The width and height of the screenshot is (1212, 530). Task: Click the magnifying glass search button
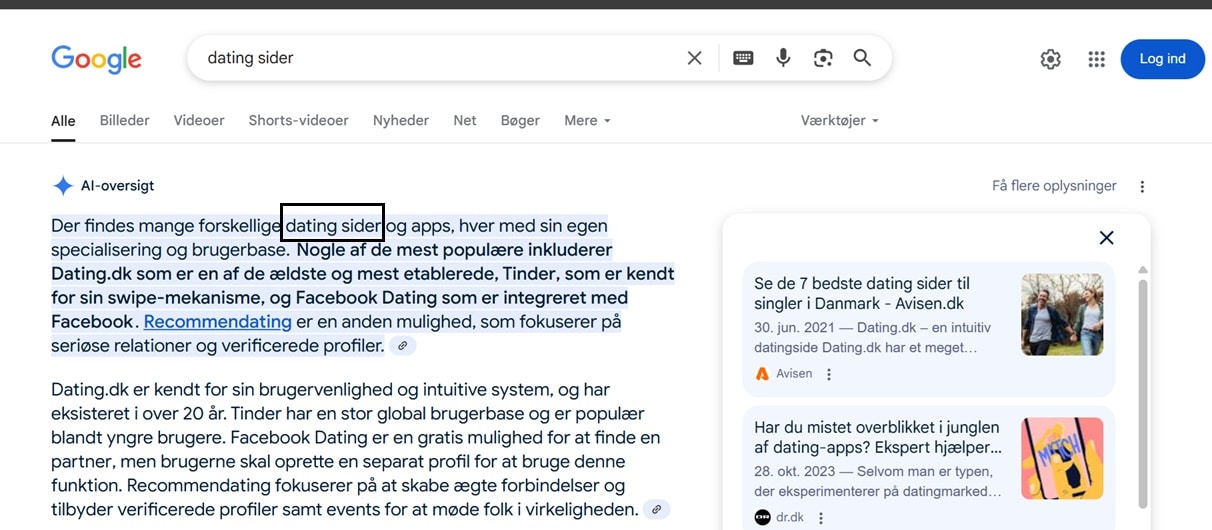point(862,58)
